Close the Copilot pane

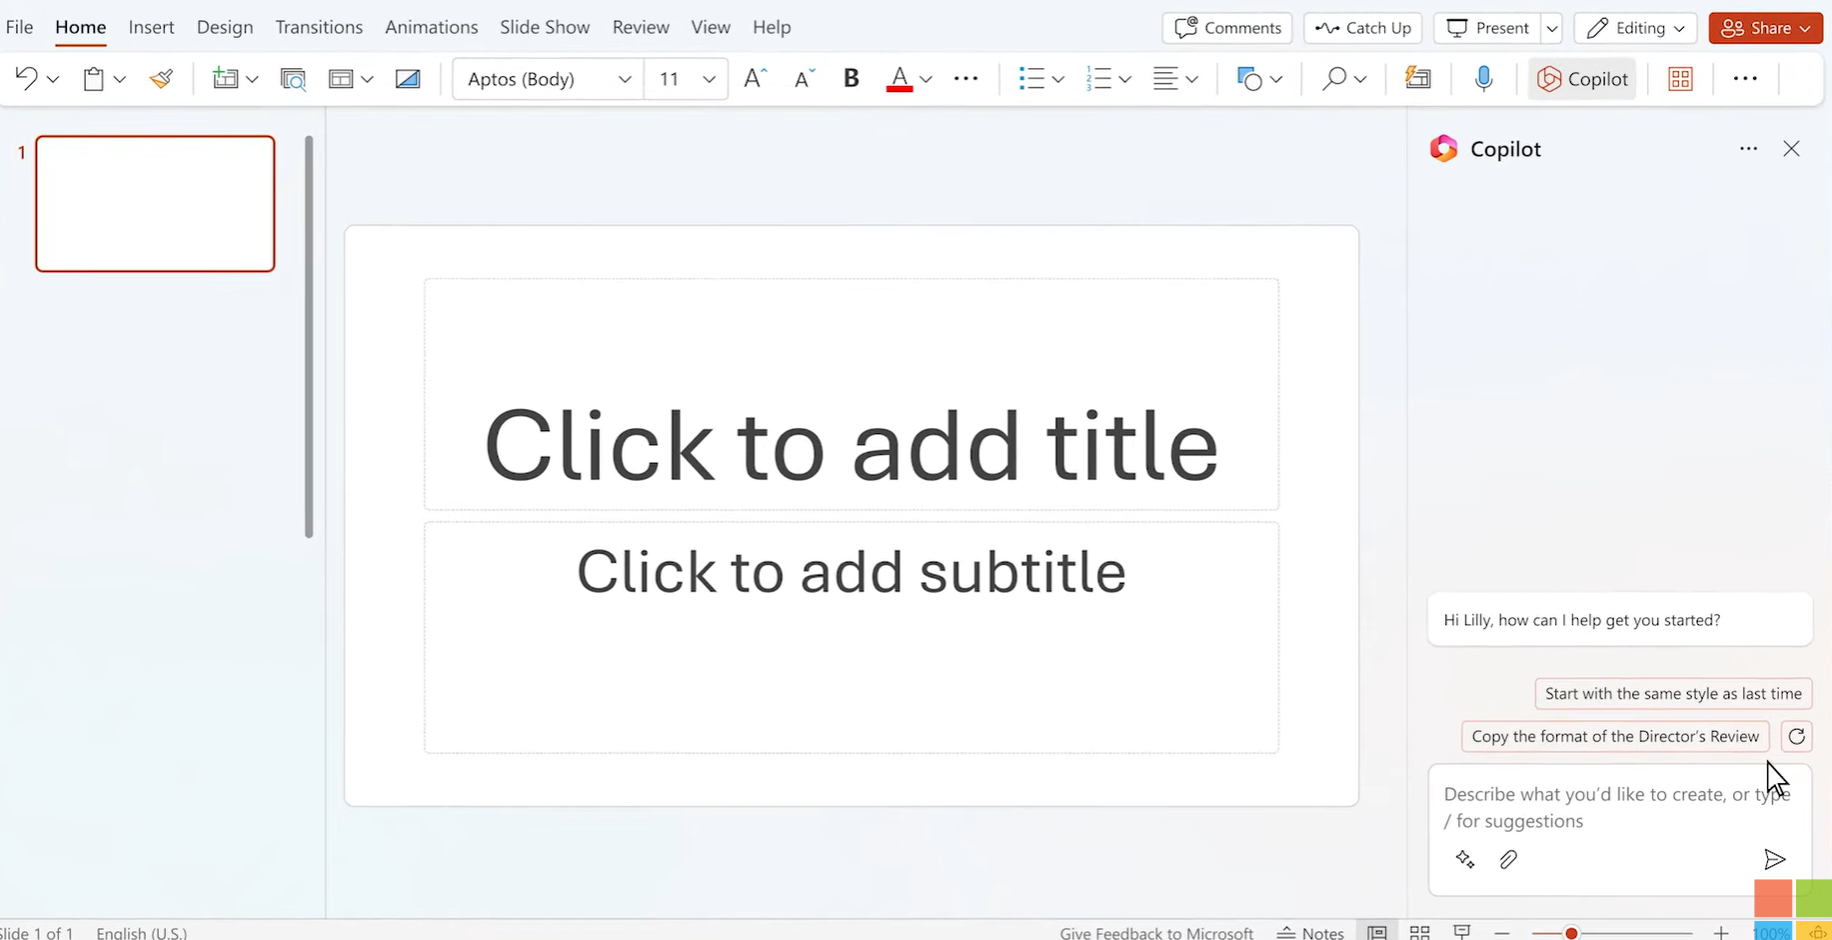pyautogui.click(x=1791, y=149)
